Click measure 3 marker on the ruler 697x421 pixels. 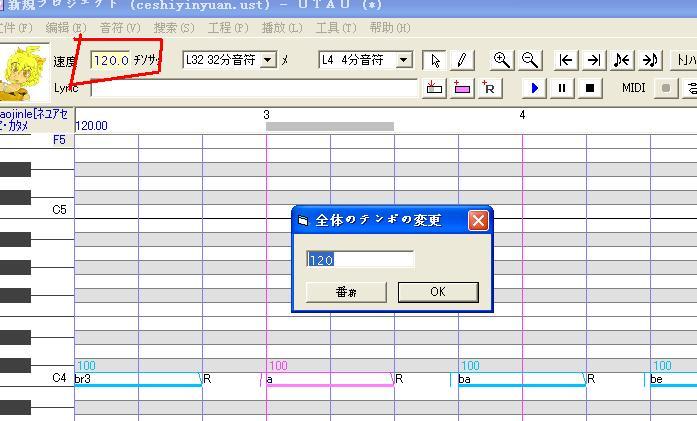266,115
